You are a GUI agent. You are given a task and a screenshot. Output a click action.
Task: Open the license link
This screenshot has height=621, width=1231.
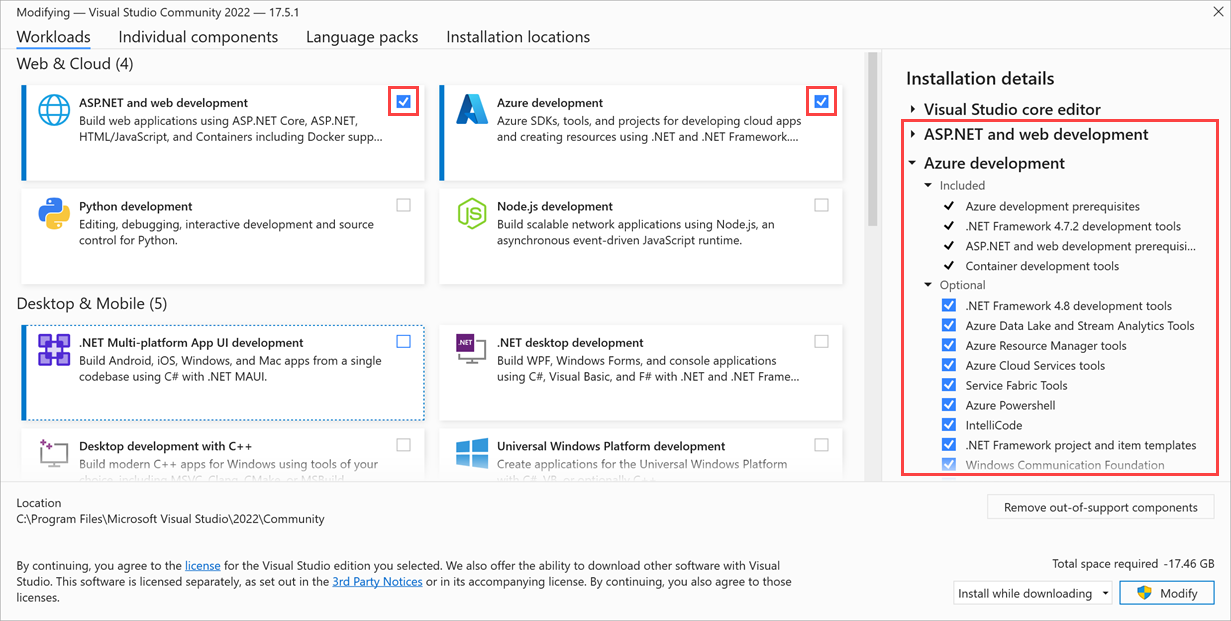[x=203, y=566]
